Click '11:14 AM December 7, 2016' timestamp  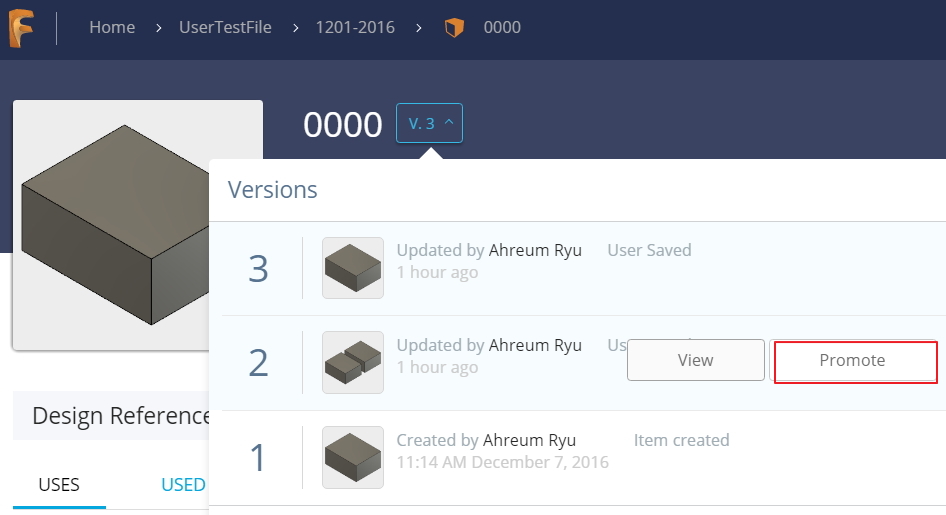point(503,463)
